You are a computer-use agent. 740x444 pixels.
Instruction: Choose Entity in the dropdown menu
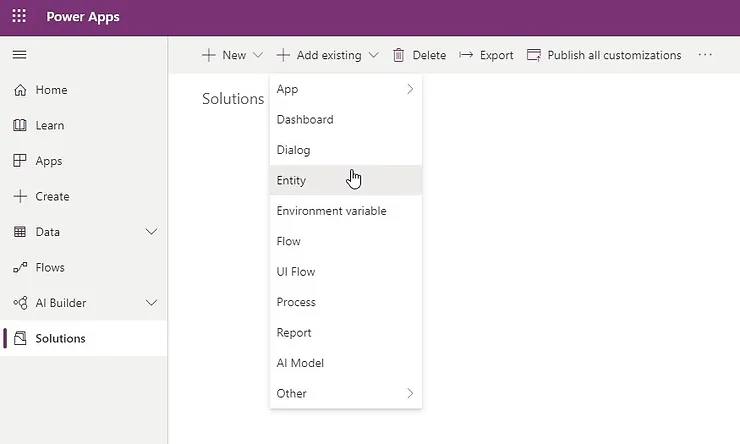coord(346,180)
